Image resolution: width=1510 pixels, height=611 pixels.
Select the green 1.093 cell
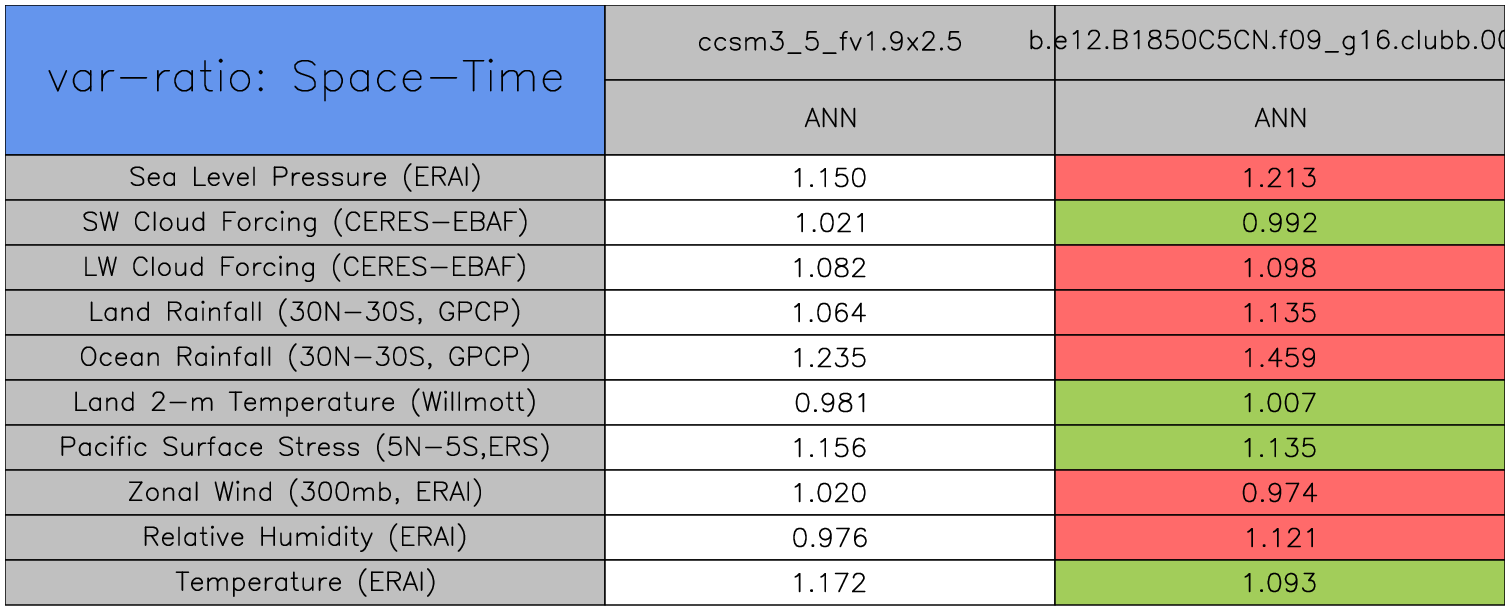pos(1280,583)
